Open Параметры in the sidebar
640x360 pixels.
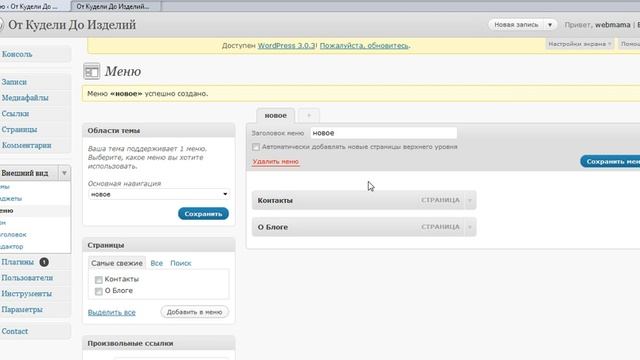point(22,310)
